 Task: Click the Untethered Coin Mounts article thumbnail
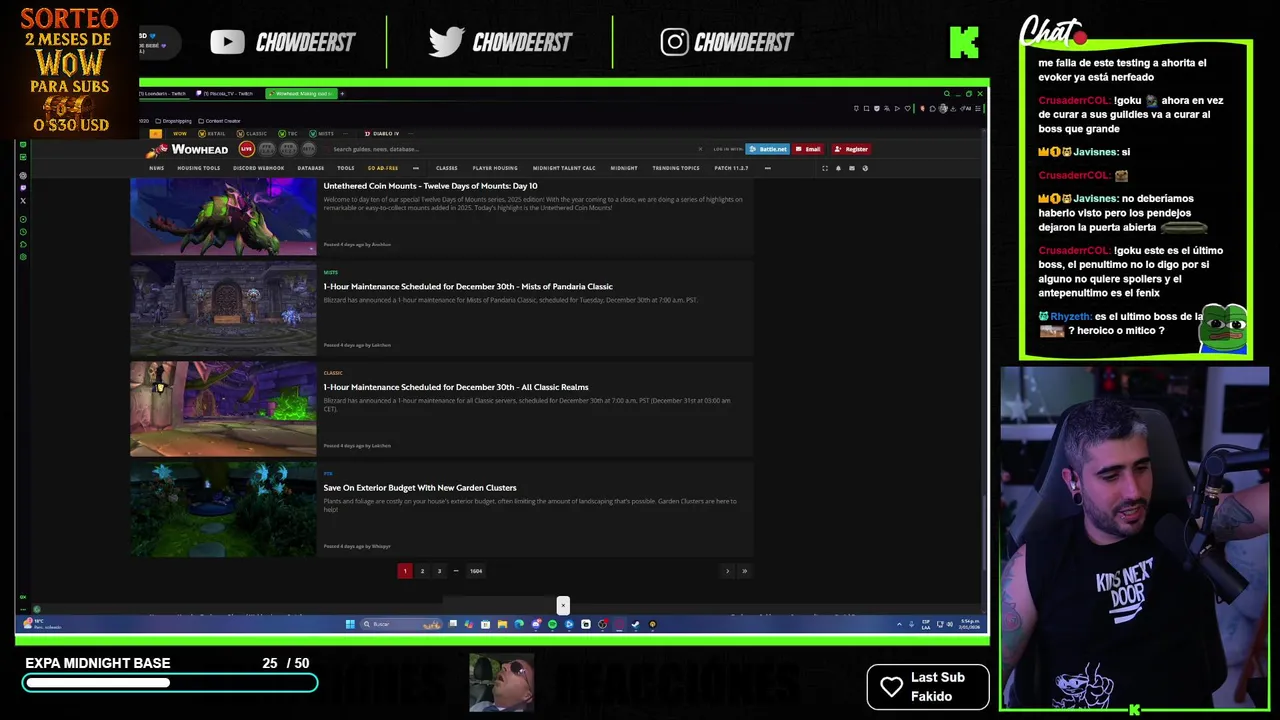tap(223, 216)
